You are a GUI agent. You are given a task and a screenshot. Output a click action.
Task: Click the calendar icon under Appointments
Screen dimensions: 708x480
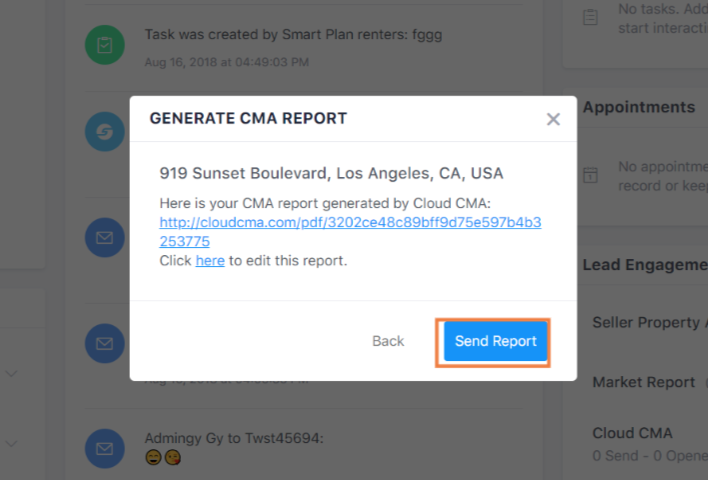click(x=591, y=175)
